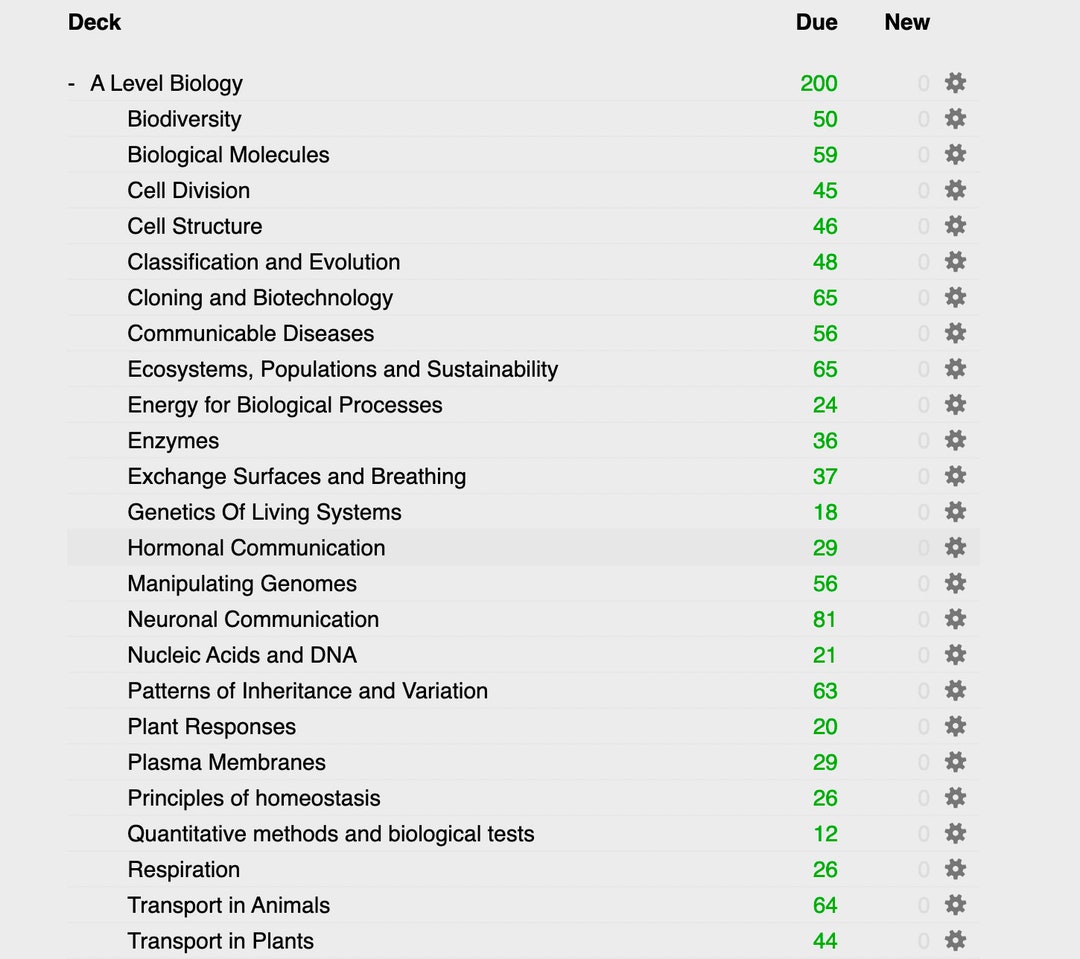Open Quantitative methods and biological tests
The width and height of the screenshot is (1080, 959).
[331, 834]
